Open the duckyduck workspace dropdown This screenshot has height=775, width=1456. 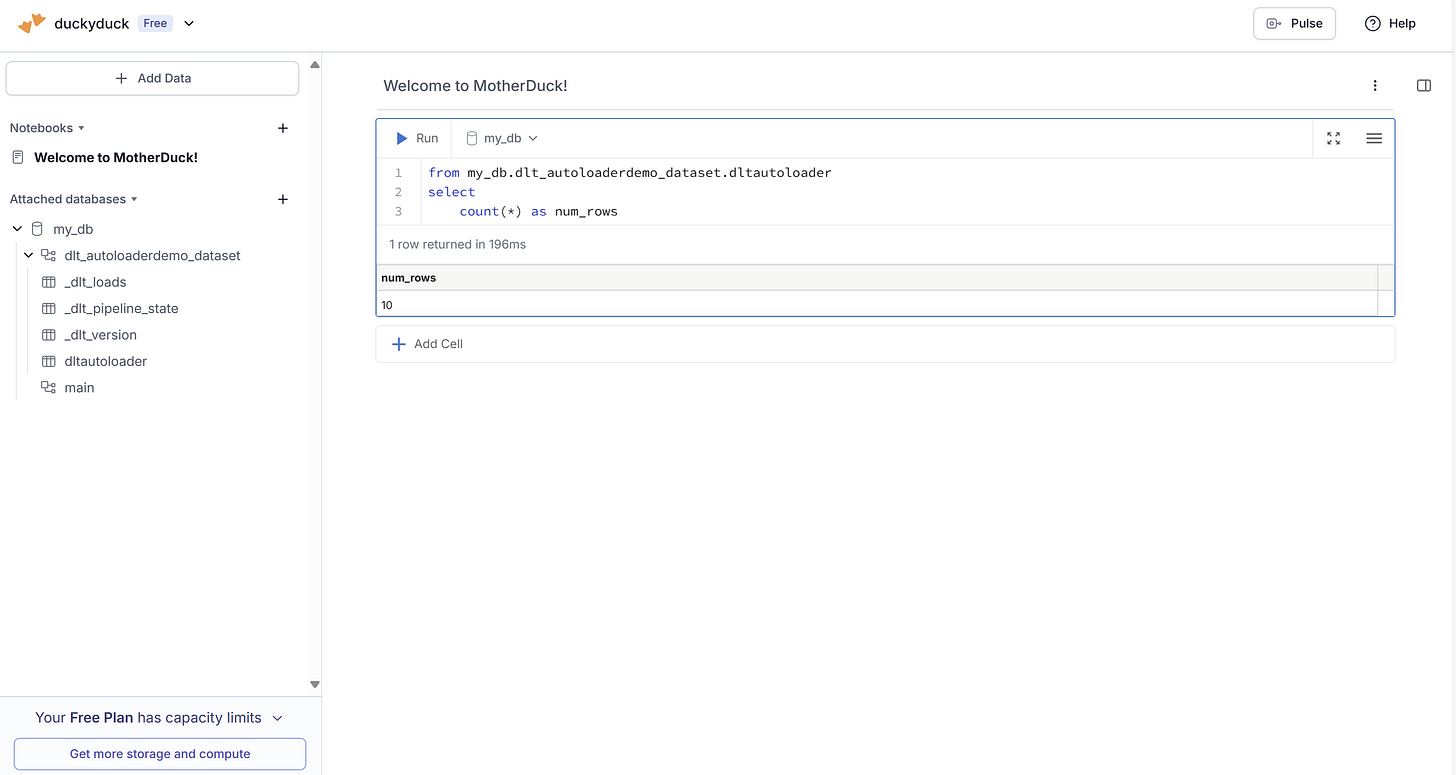[x=189, y=23]
